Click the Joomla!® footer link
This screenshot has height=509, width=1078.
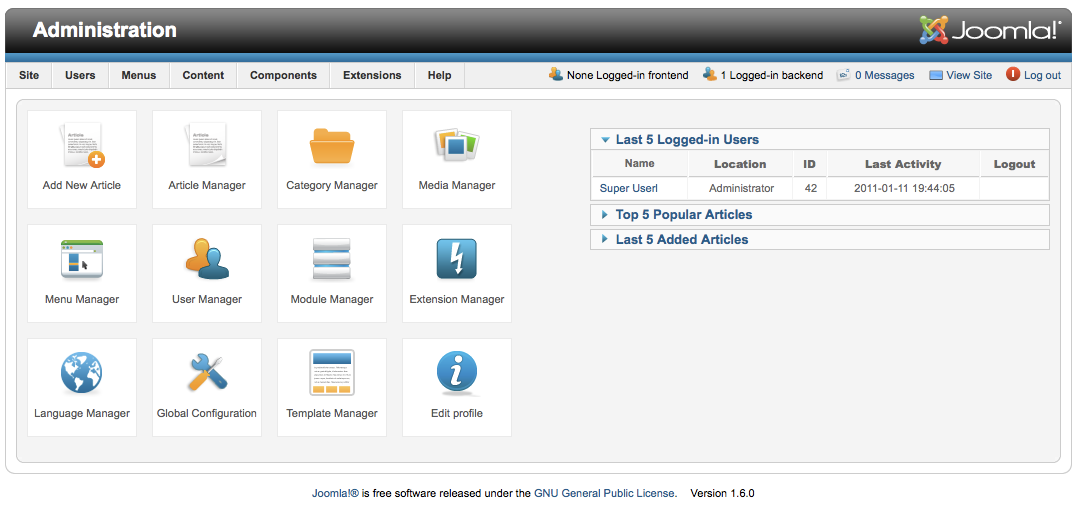[336, 493]
